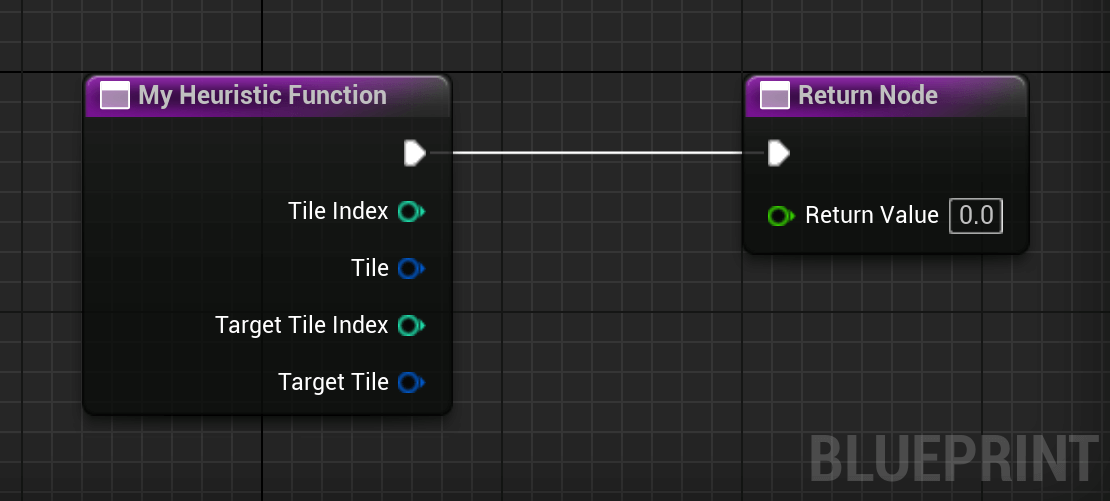Click the Return Node execution input pin
1110x501 pixels.
779,153
